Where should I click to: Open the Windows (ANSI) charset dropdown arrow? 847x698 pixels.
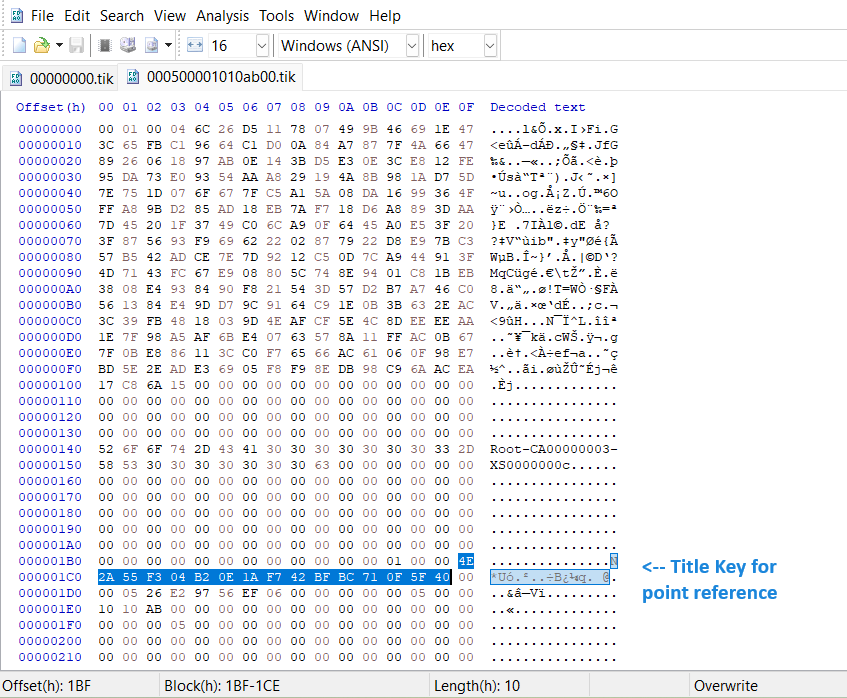click(412, 46)
